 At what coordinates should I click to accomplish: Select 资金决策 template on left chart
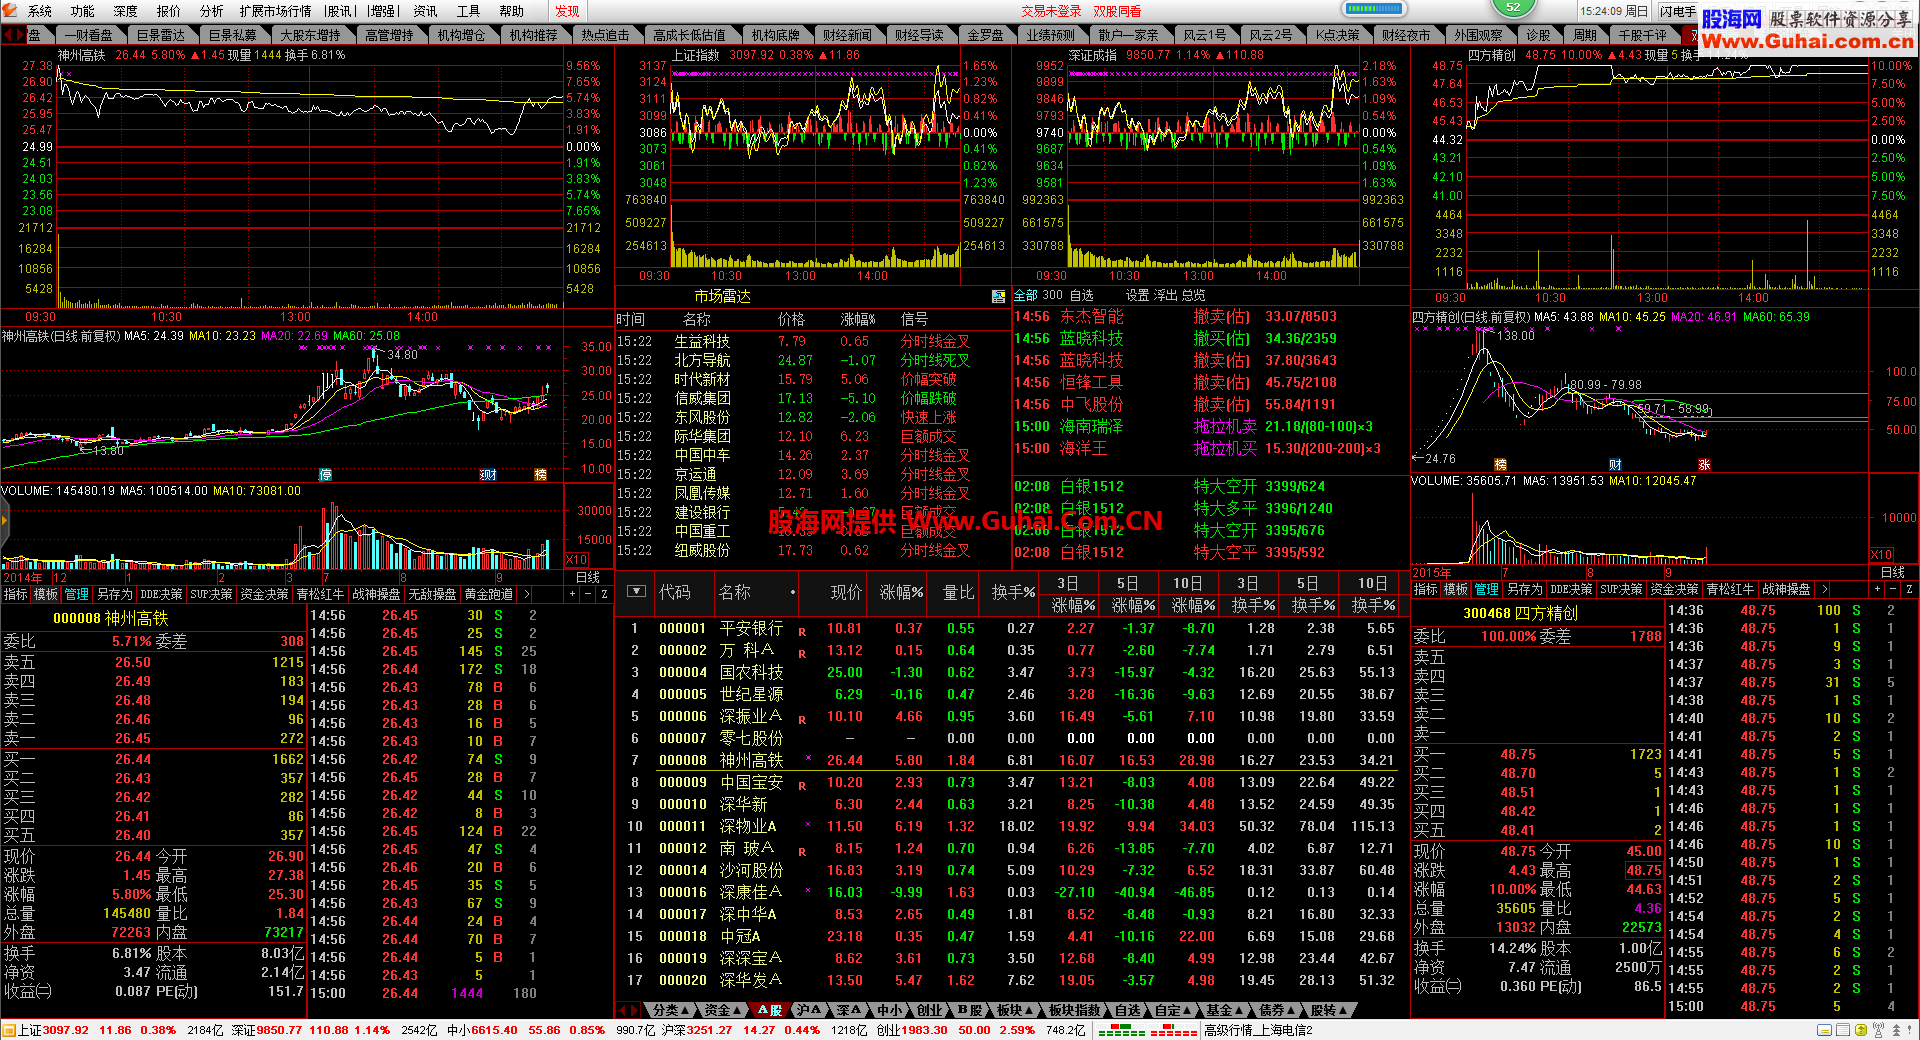tap(265, 594)
